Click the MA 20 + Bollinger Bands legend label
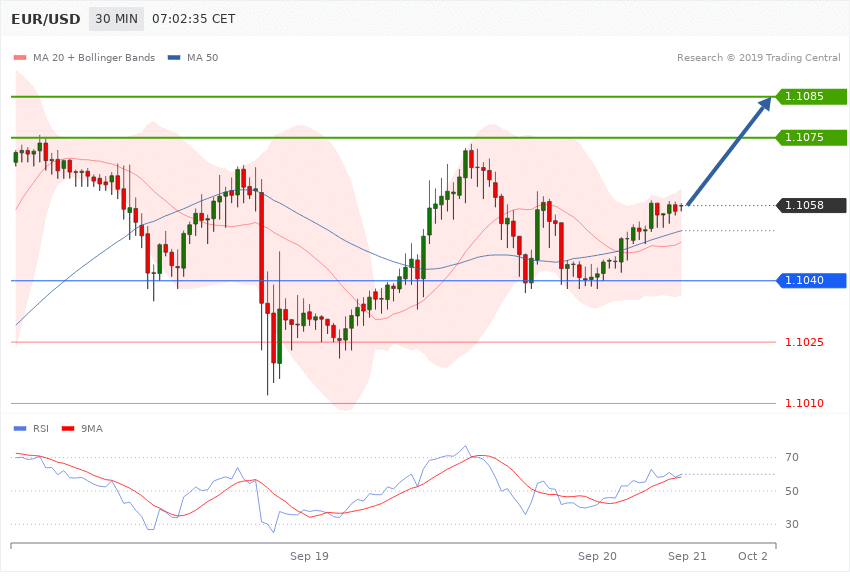 coord(94,57)
